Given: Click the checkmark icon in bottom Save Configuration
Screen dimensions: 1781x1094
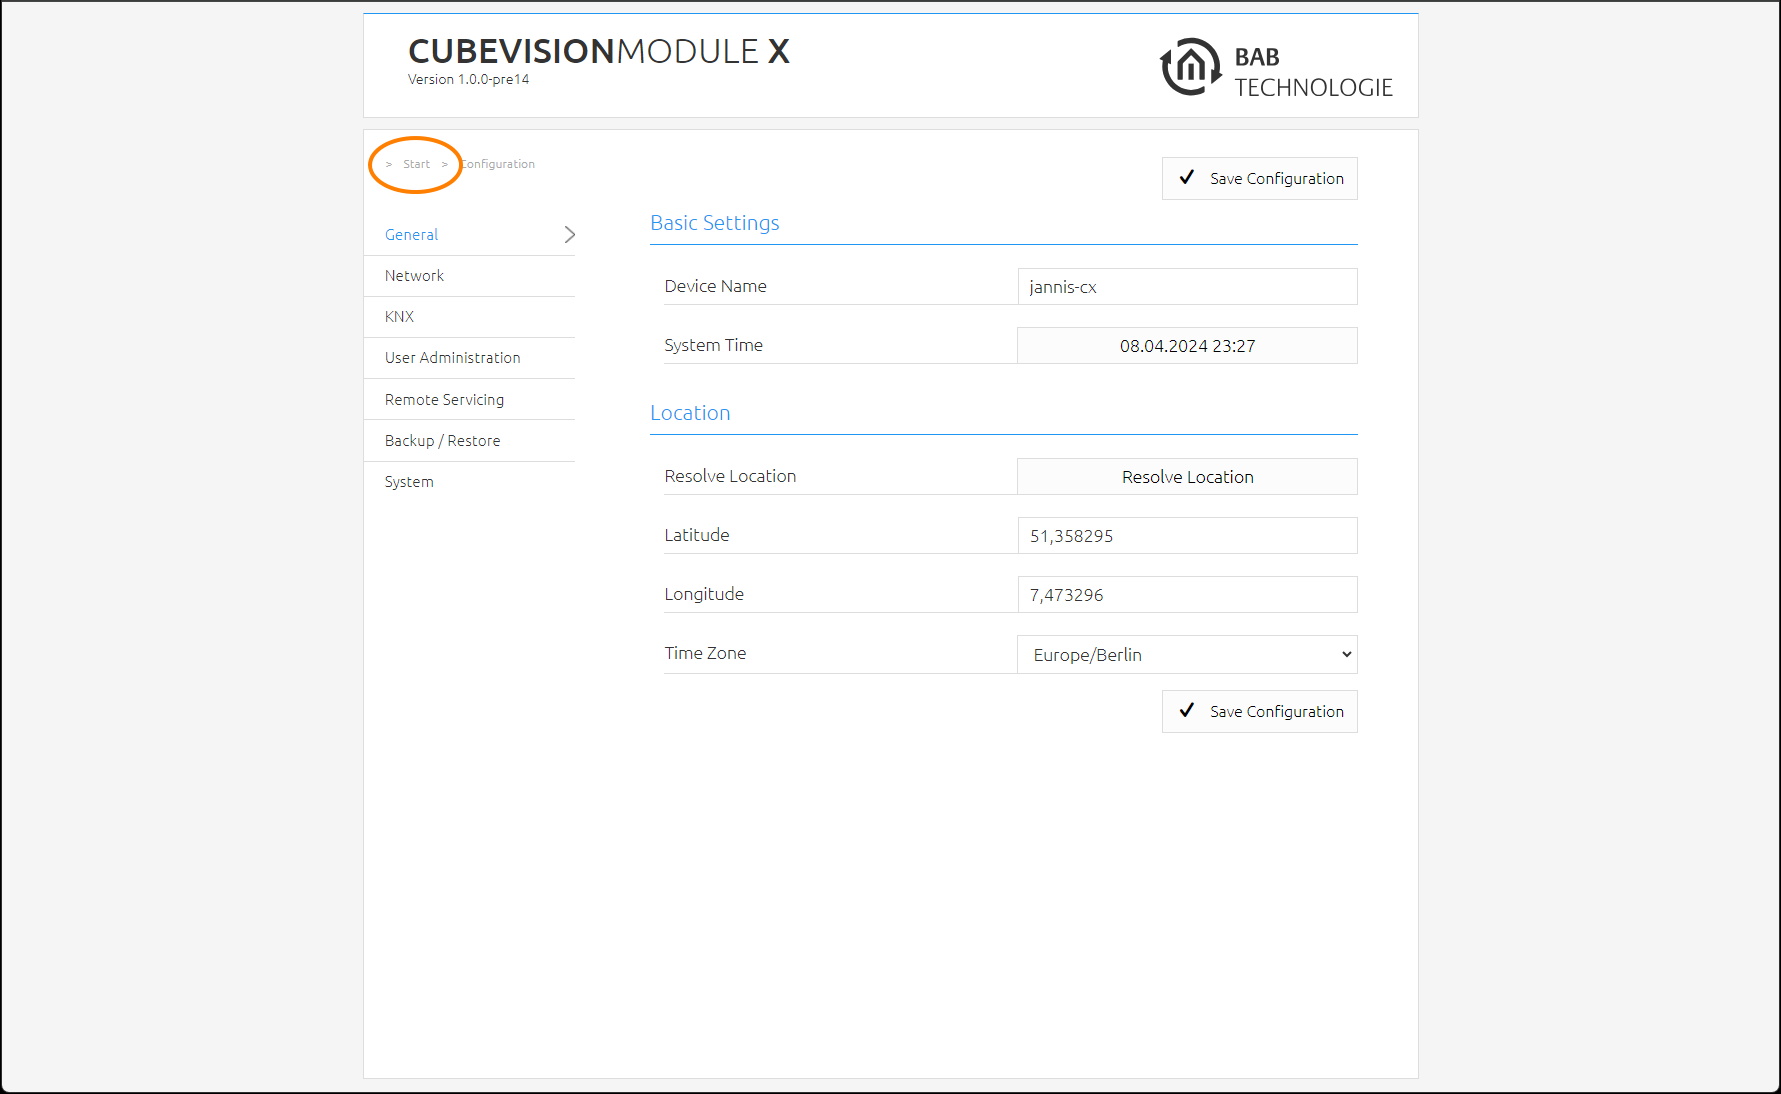Looking at the screenshot, I should pos(1187,711).
